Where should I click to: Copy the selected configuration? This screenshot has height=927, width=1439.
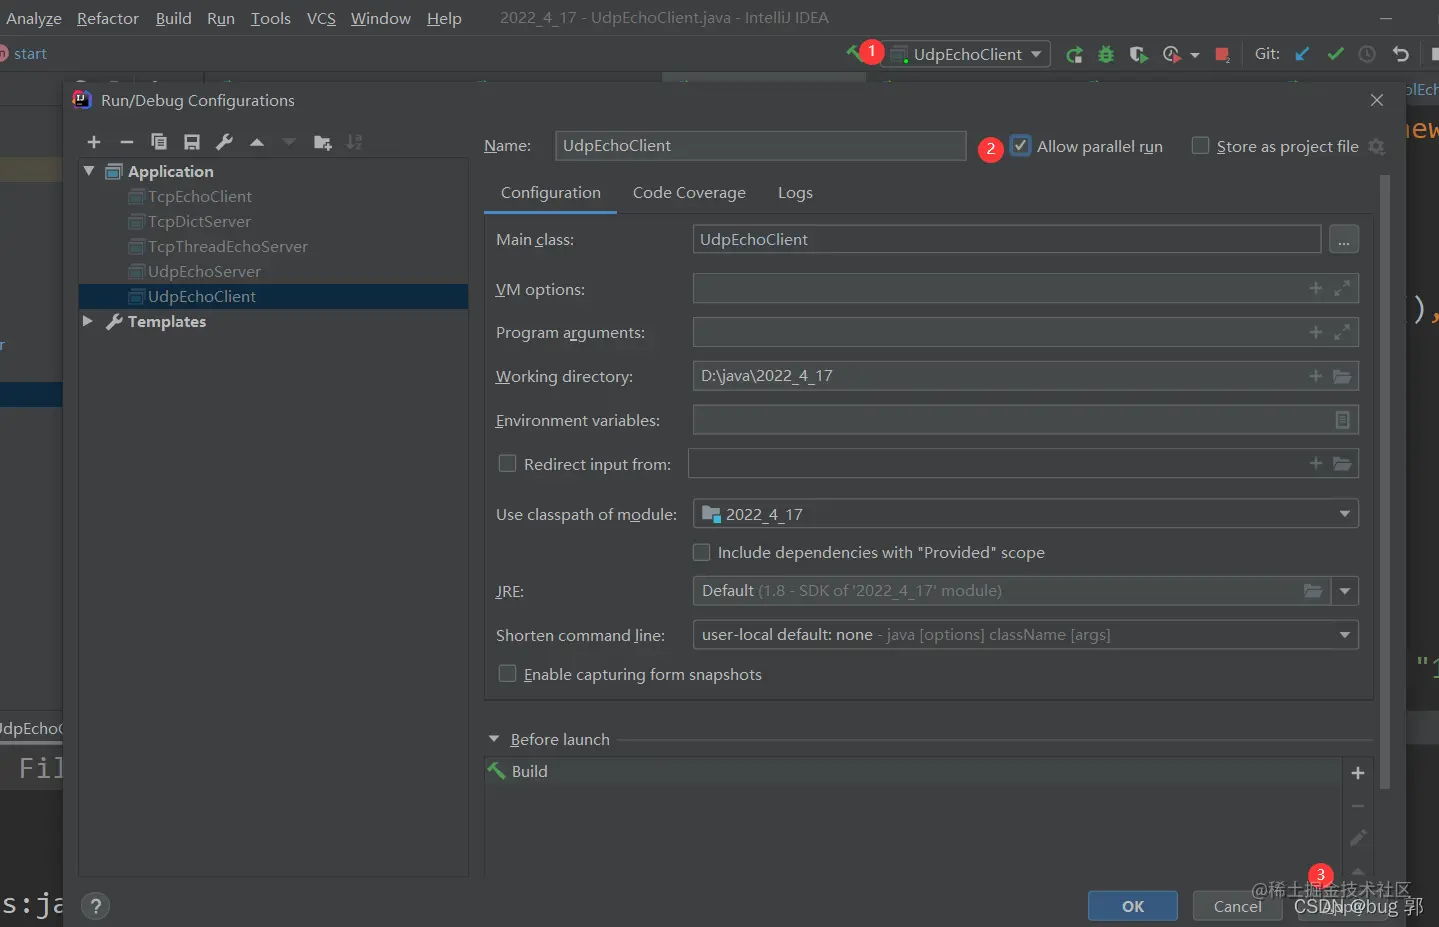[x=159, y=142]
